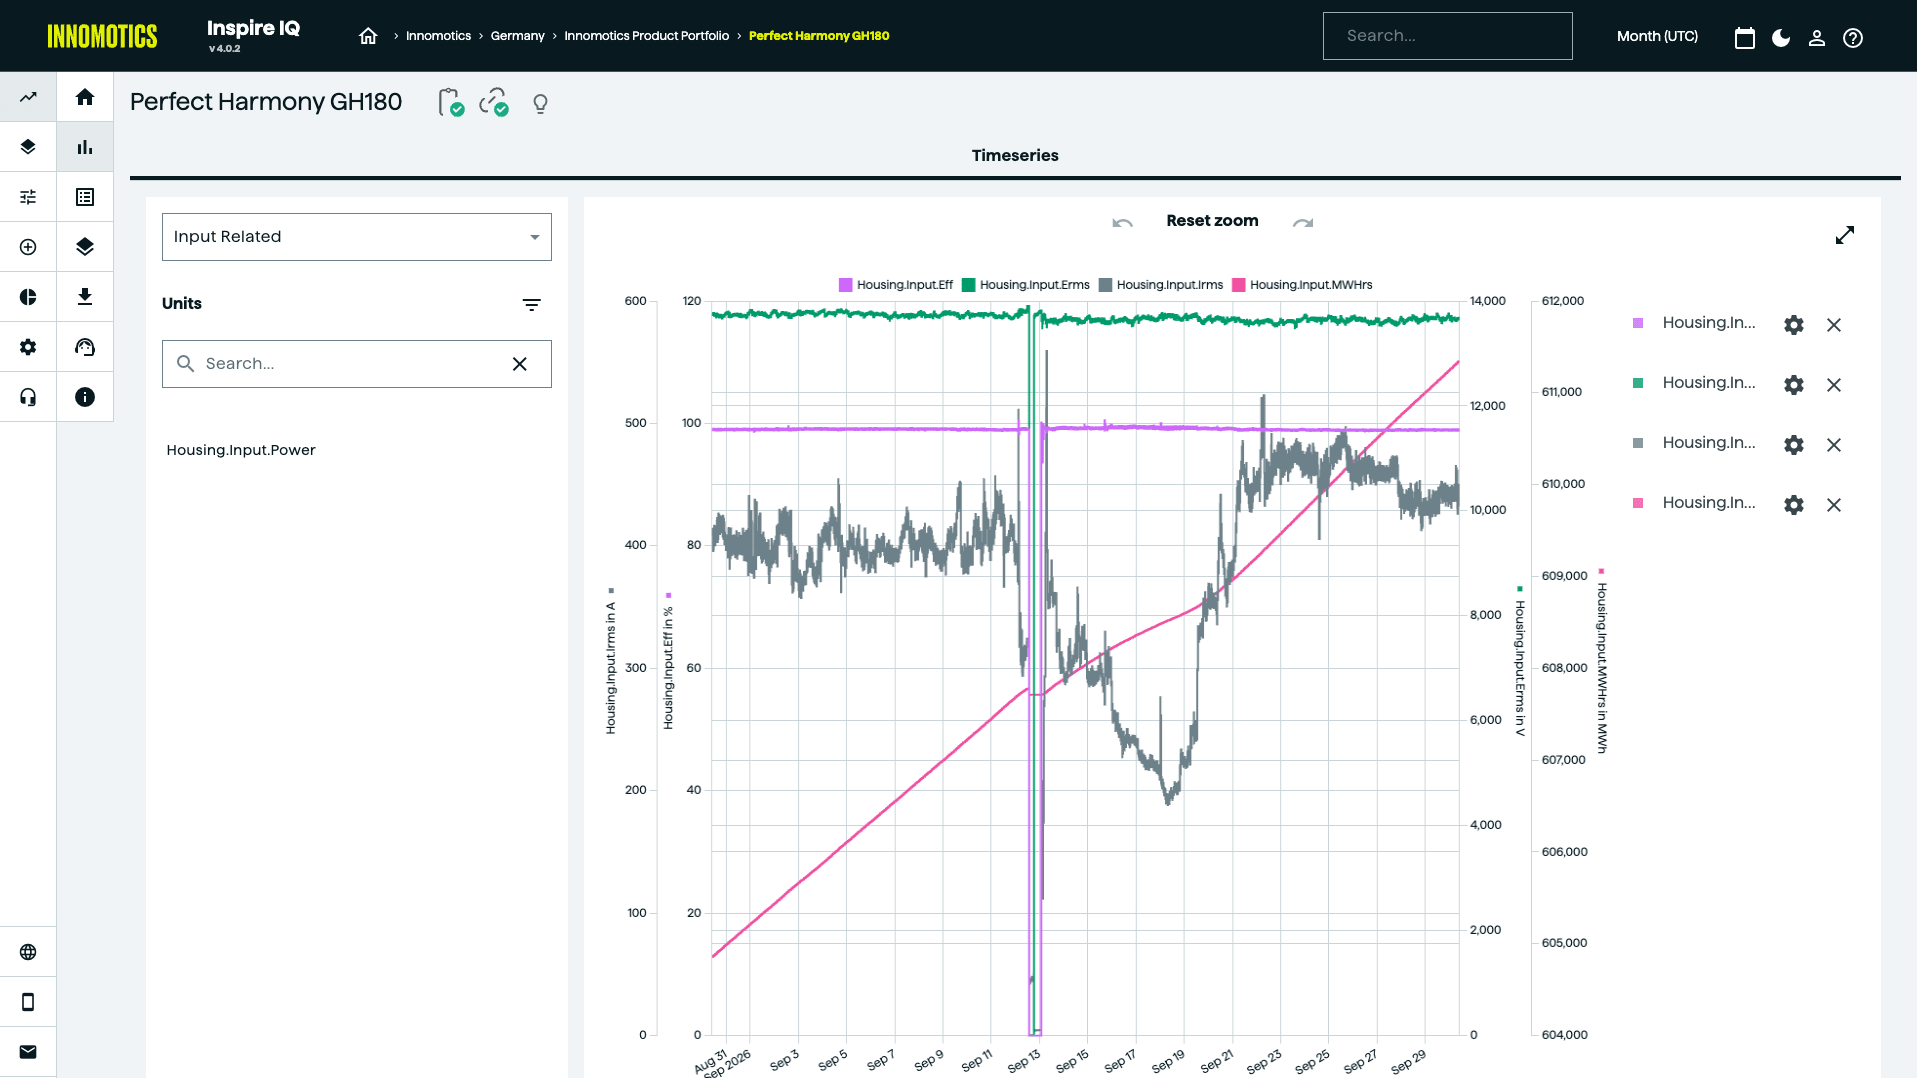
Task: Click the top Search input field
Action: (x=1447, y=36)
